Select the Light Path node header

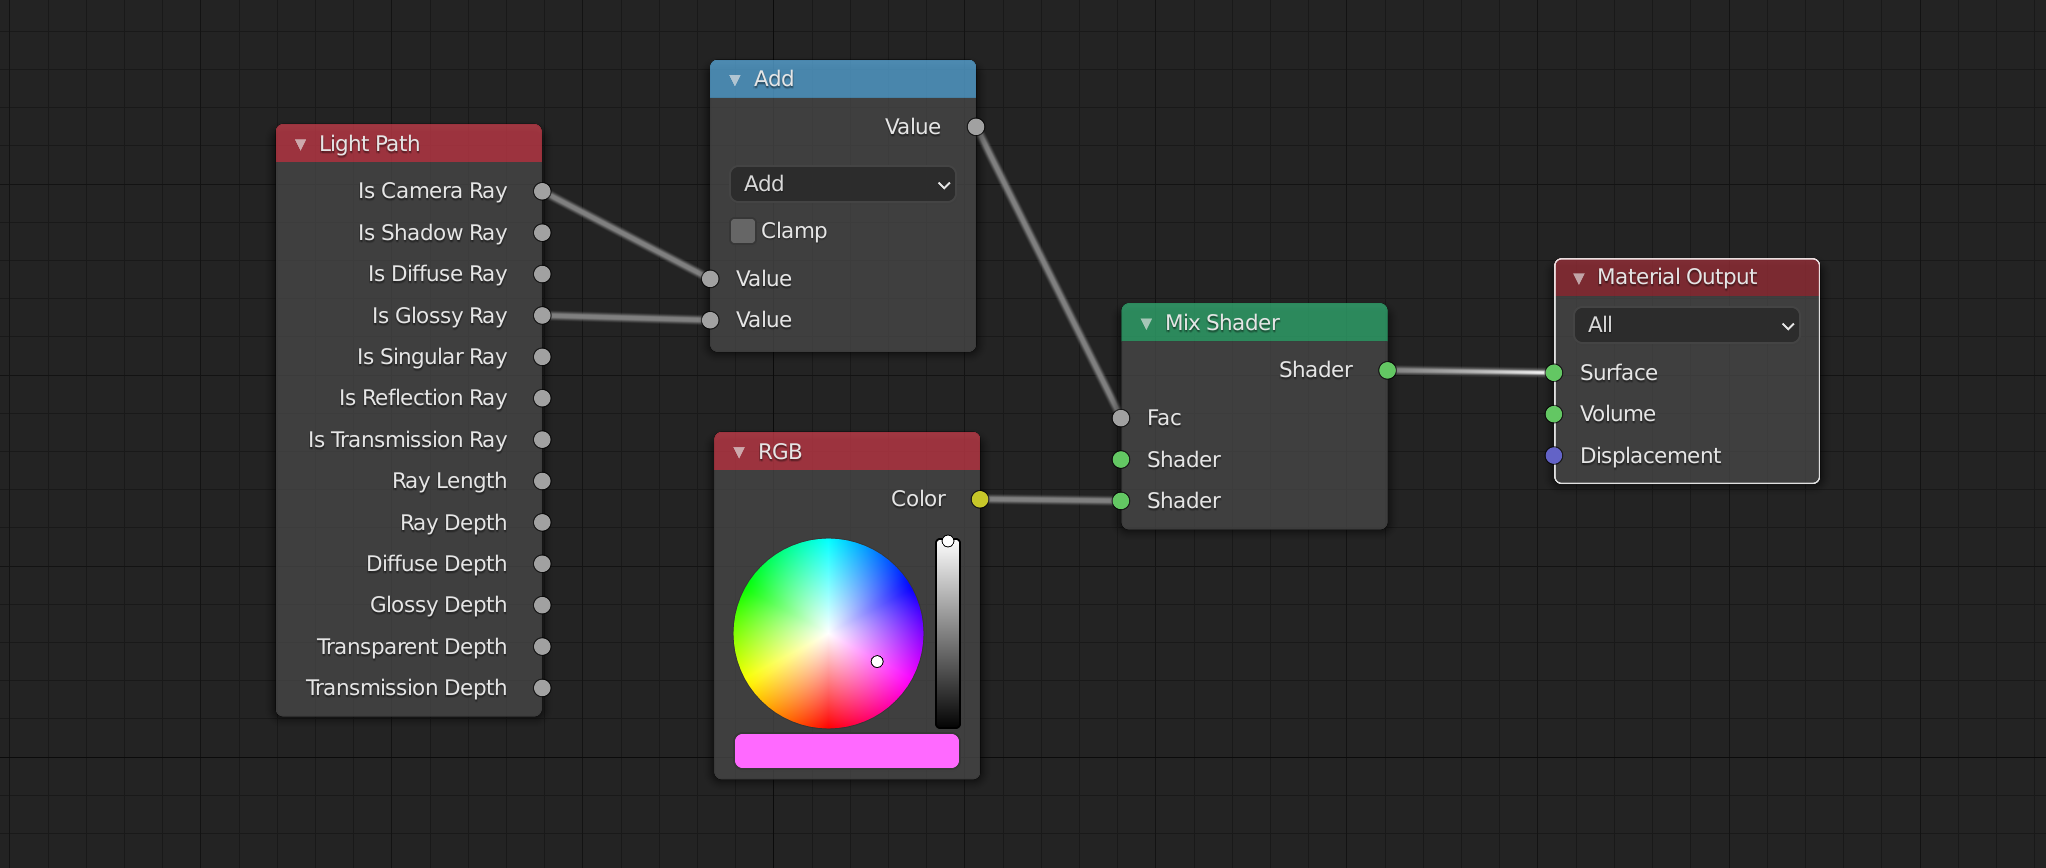409,144
